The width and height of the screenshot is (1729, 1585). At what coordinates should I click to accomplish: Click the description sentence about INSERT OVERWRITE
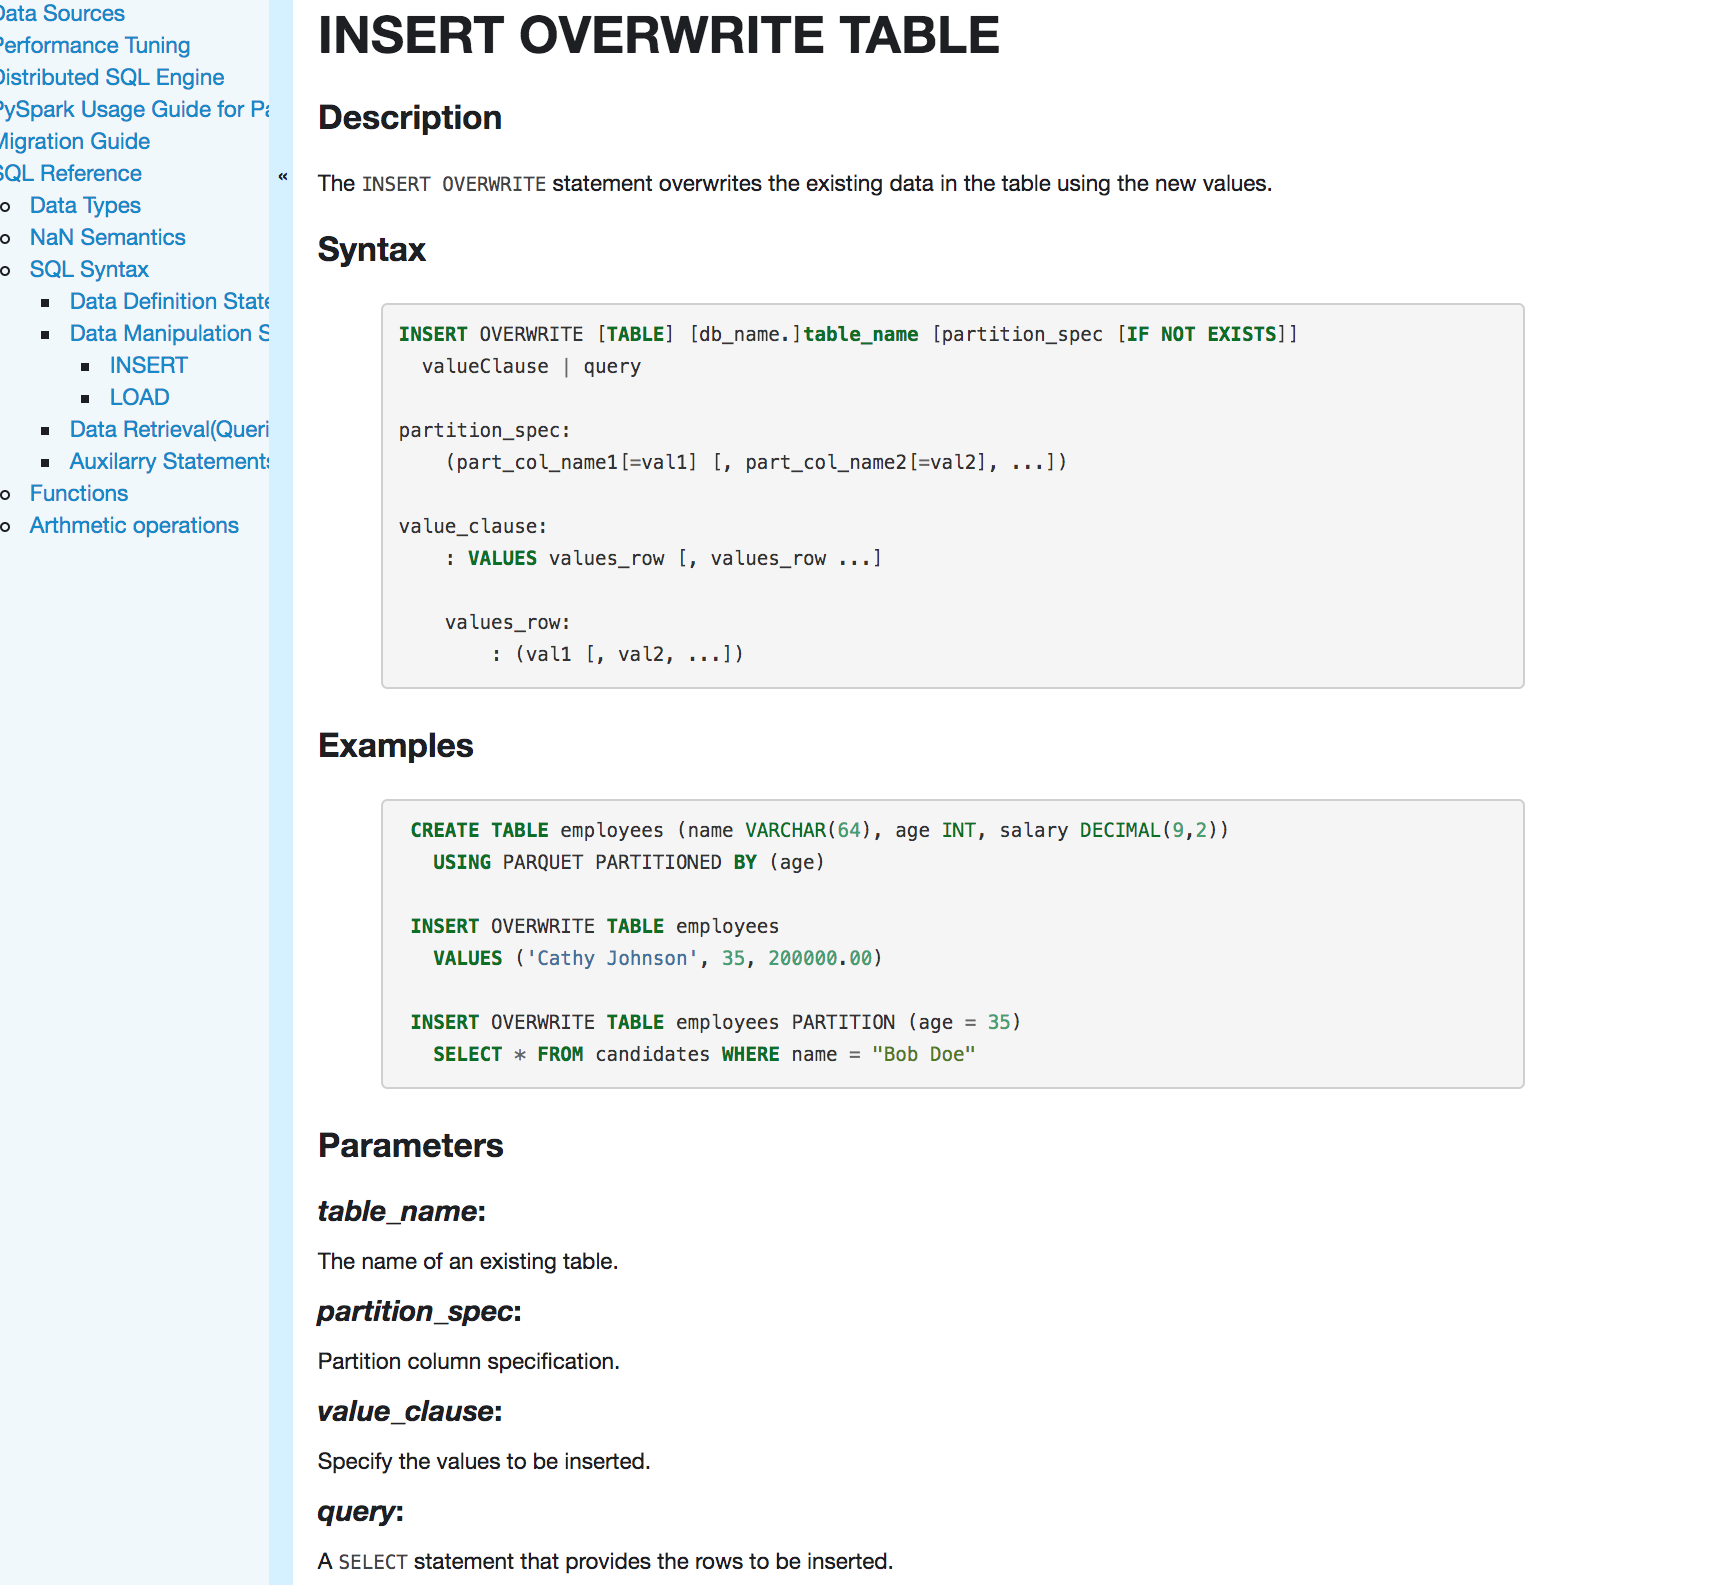click(x=795, y=184)
